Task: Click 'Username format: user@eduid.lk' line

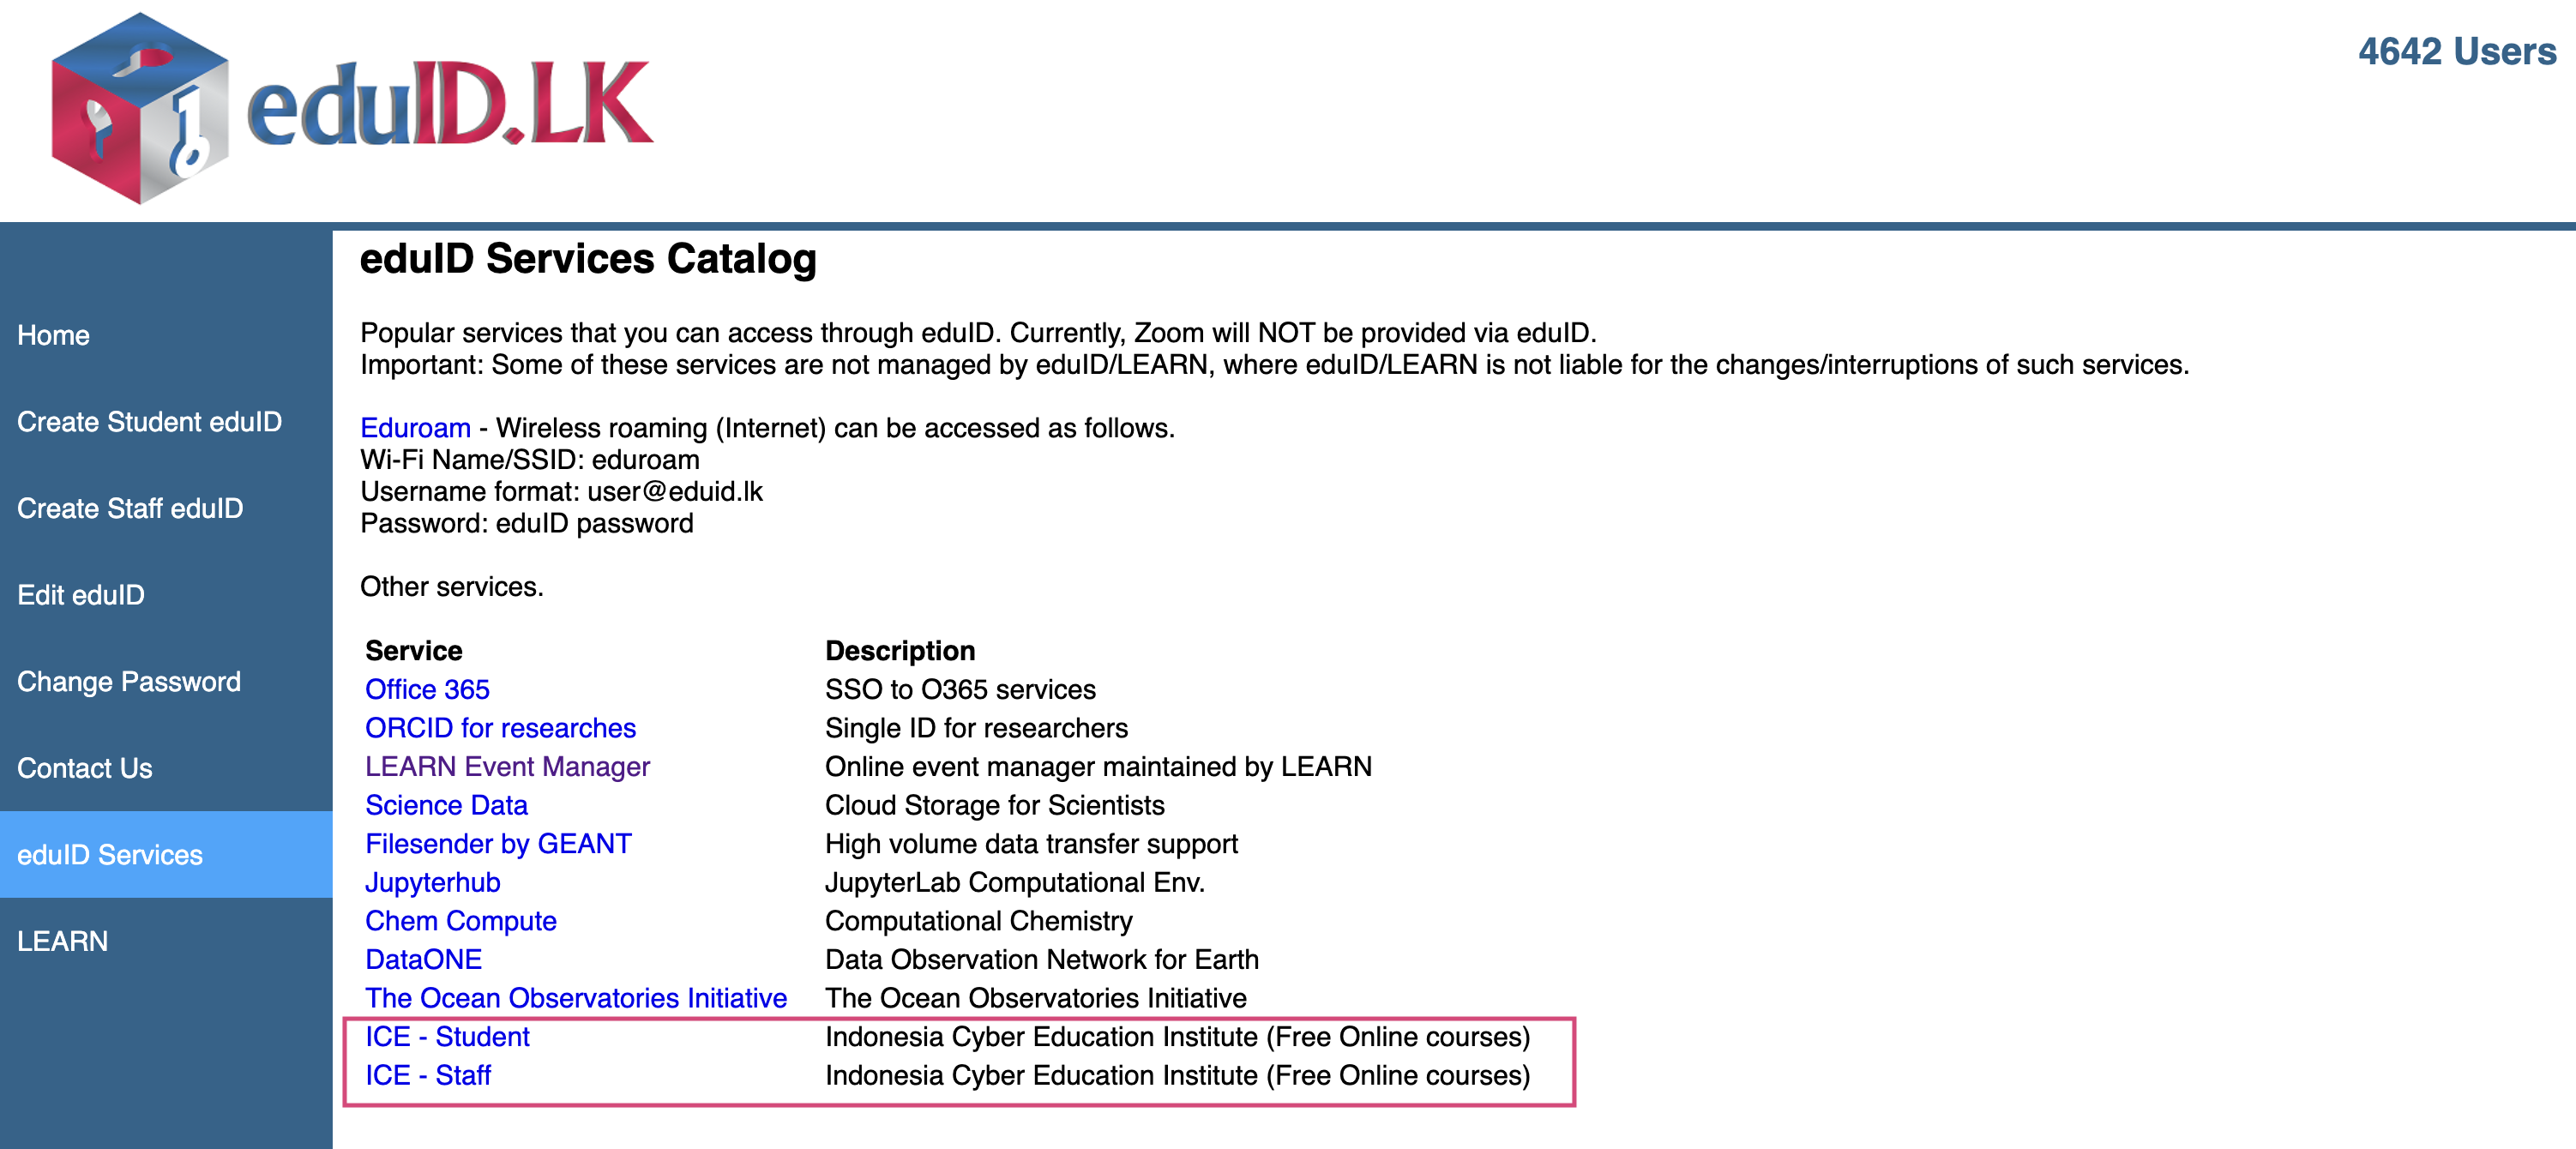Action: click(561, 492)
